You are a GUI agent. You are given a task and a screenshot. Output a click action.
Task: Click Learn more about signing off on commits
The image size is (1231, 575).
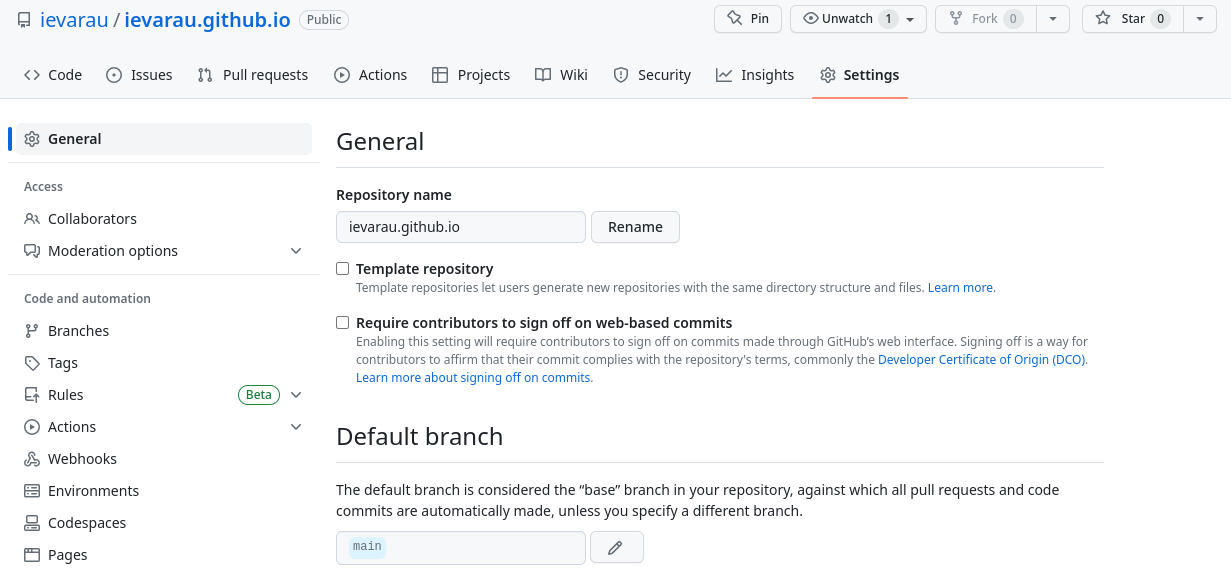(x=474, y=378)
